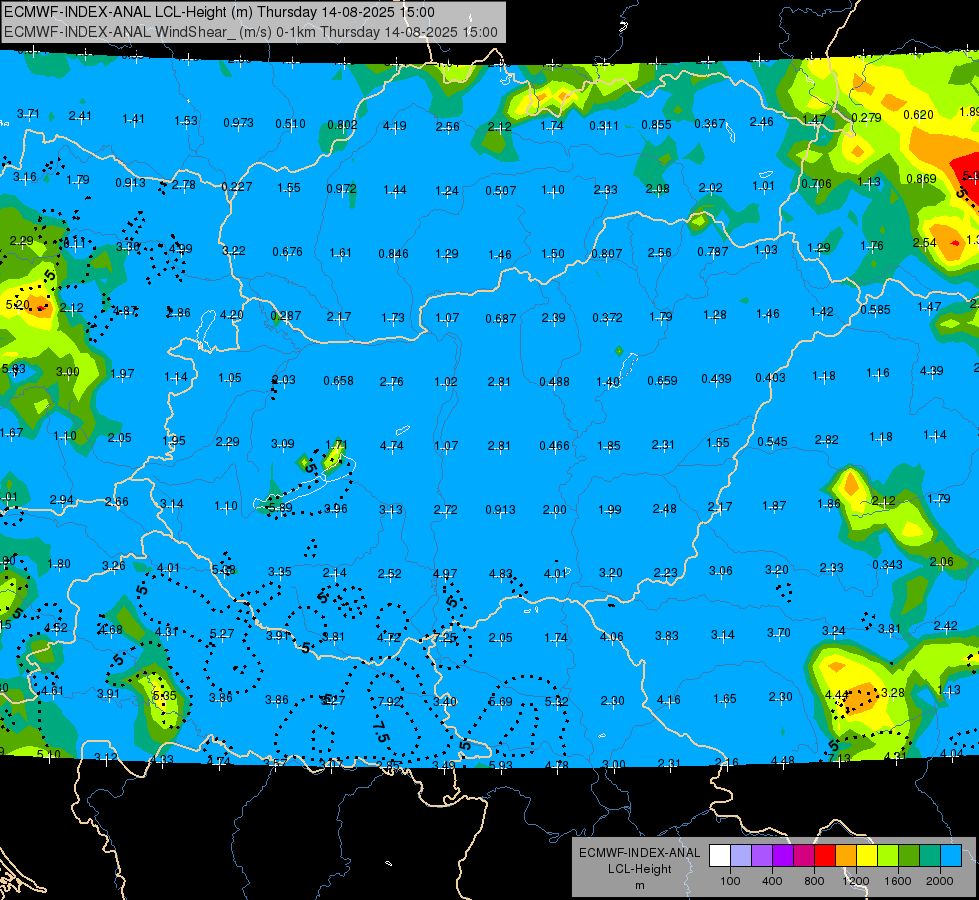Click the legend tick value 400
The height and width of the screenshot is (900, 979).
point(772,881)
